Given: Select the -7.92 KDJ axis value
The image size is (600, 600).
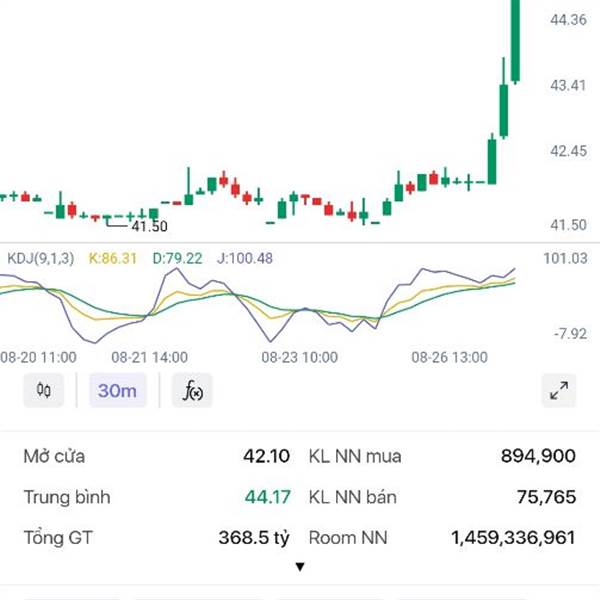Looking at the screenshot, I should coord(570,334).
